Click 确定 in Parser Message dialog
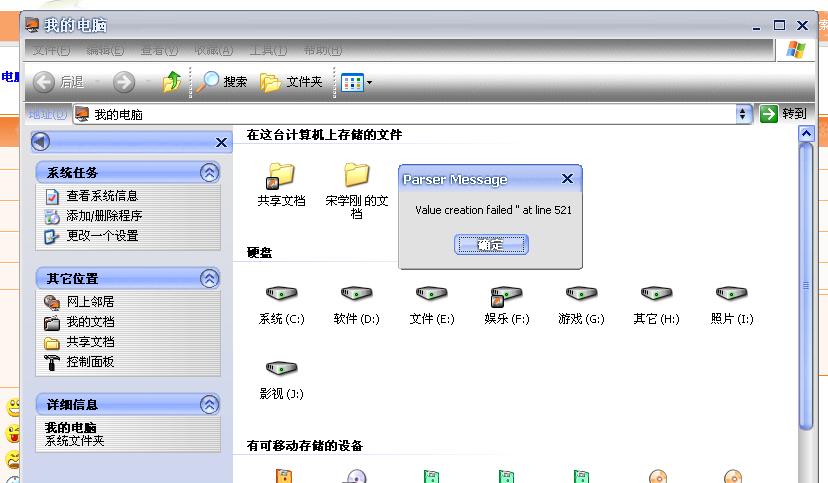Screen dimensions: 828x483 [x=491, y=245]
